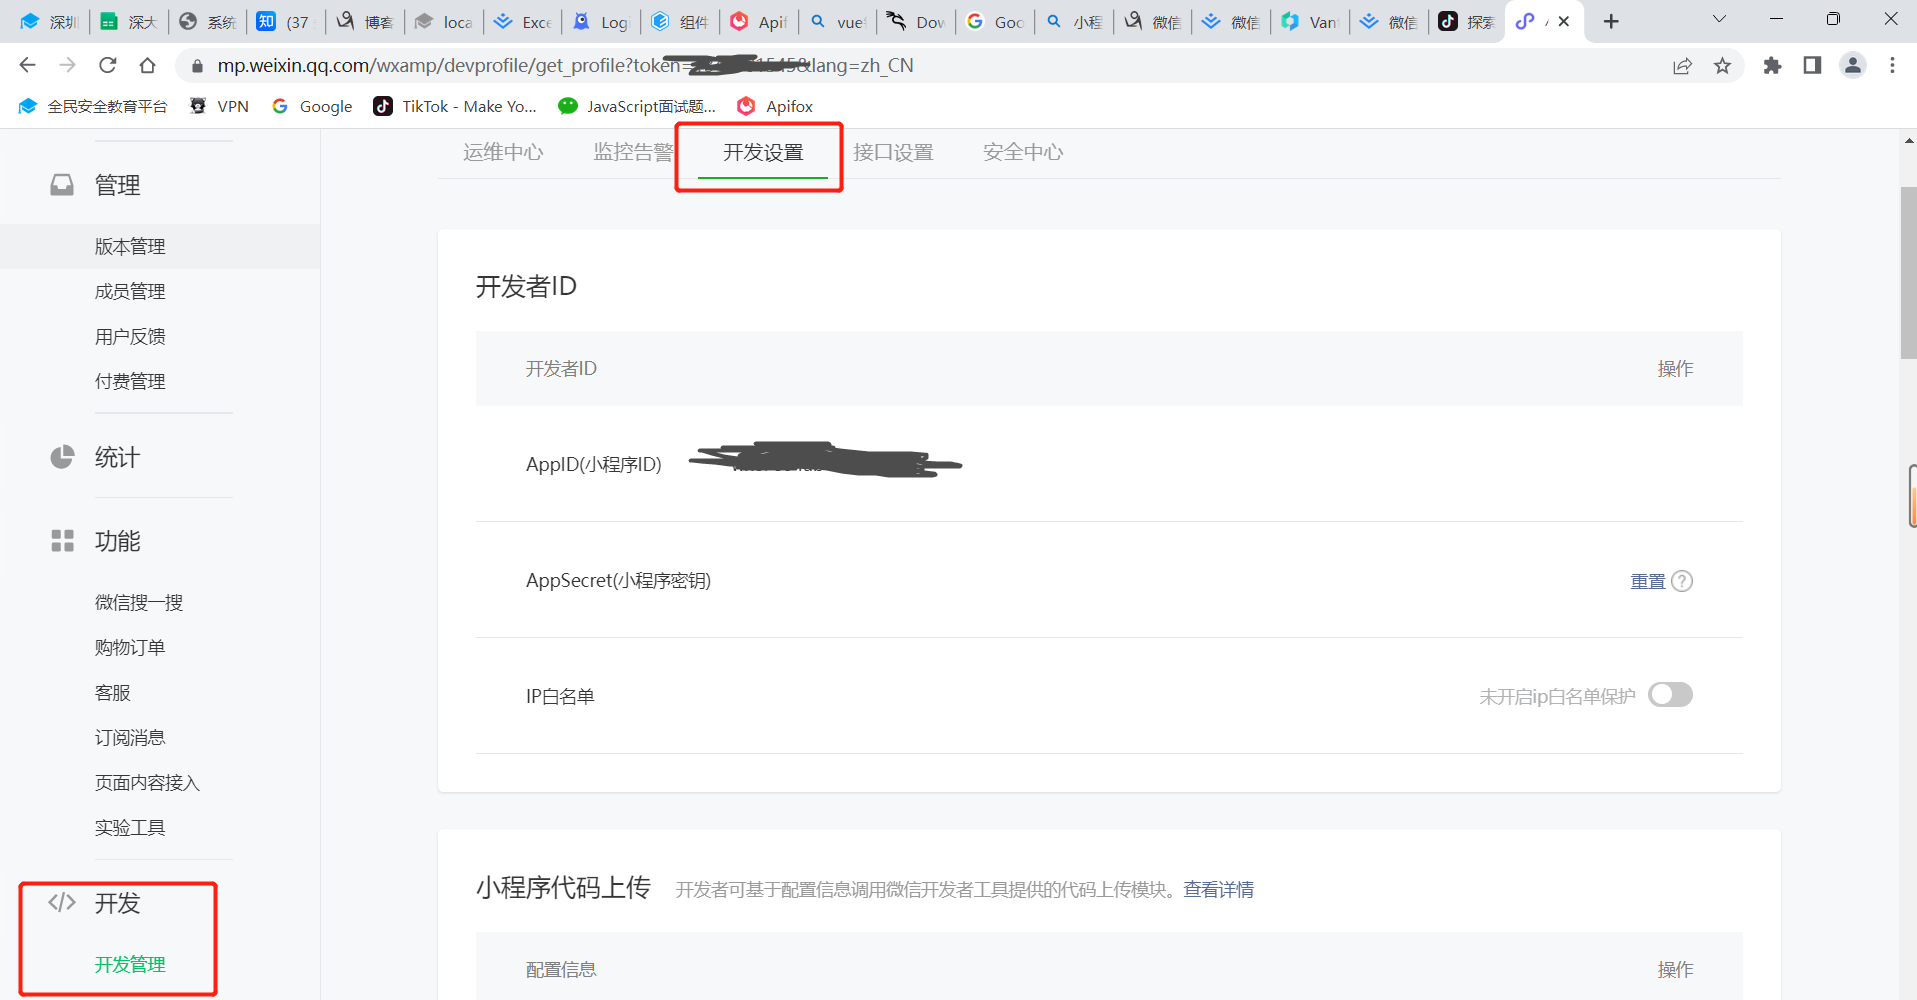Open the browser home page

coord(147,65)
